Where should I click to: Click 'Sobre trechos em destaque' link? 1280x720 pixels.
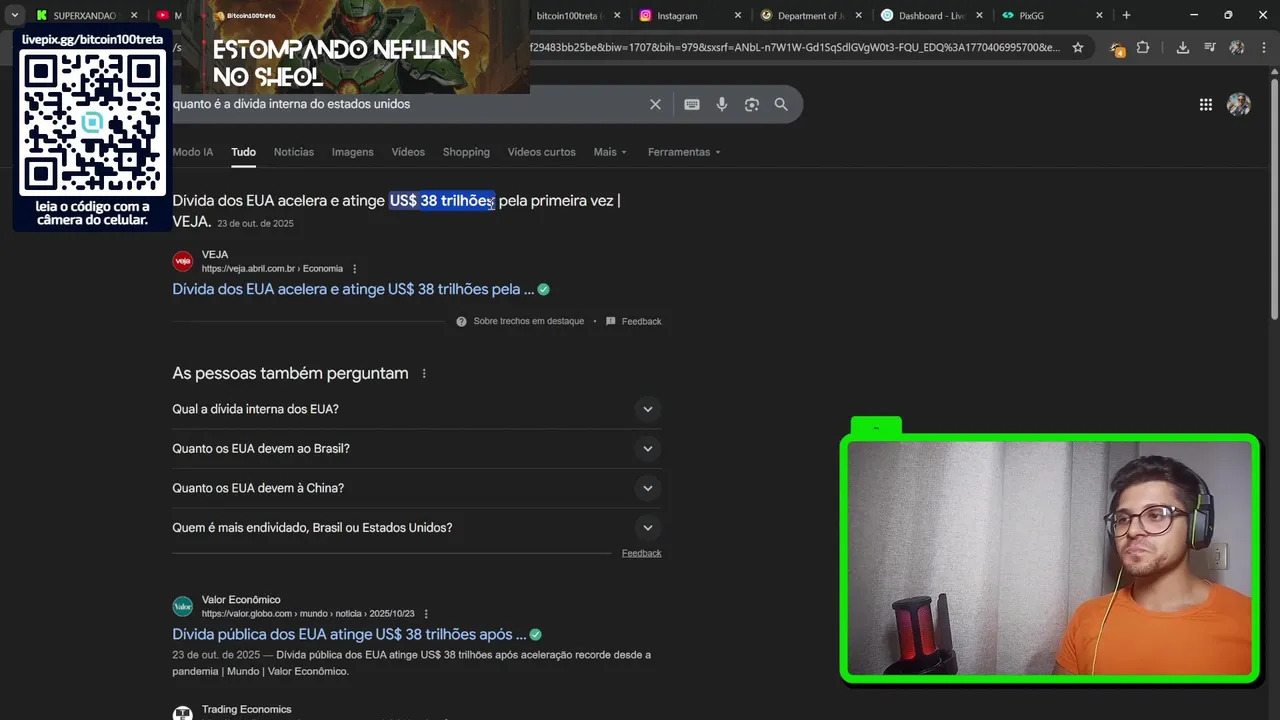tap(528, 321)
